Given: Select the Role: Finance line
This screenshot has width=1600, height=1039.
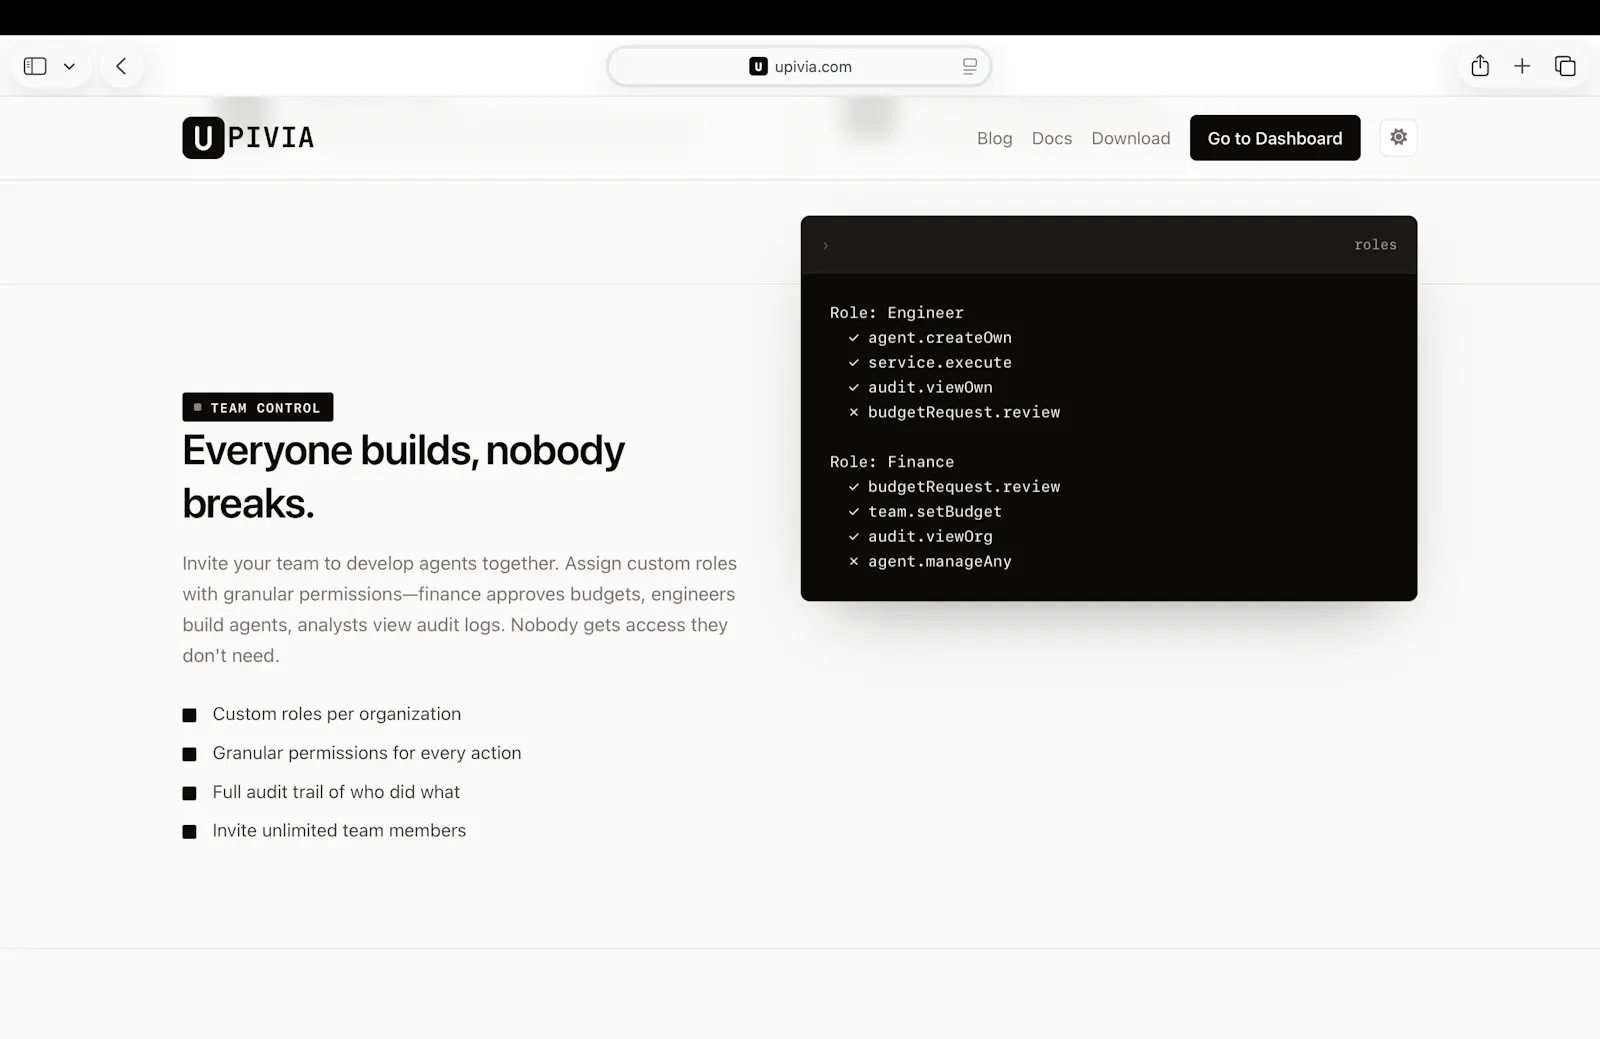Looking at the screenshot, I should click(x=891, y=461).
